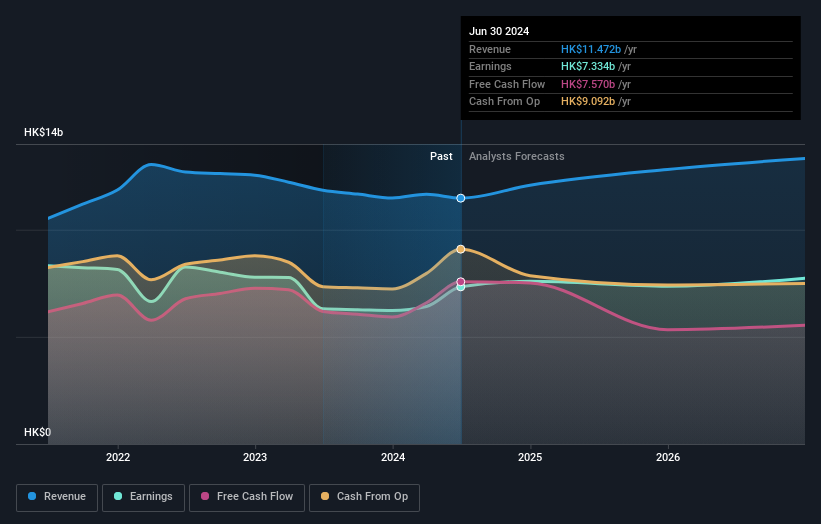Click the HK$11.472b revenue value

click(x=591, y=49)
